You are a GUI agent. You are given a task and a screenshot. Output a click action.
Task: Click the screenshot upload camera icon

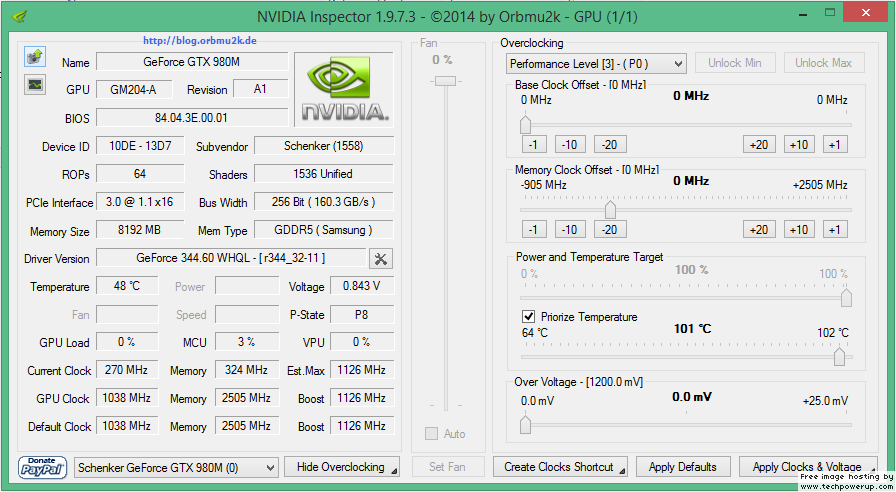tap(35, 56)
